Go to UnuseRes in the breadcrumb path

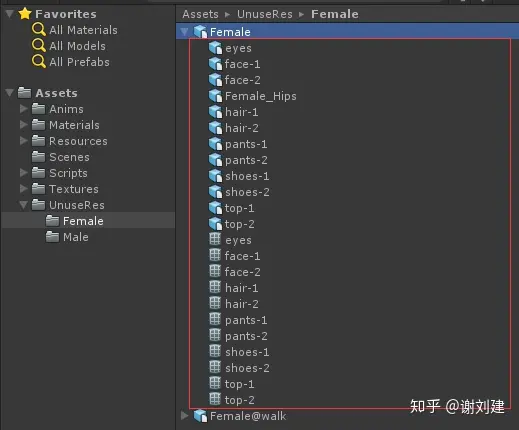click(x=265, y=14)
